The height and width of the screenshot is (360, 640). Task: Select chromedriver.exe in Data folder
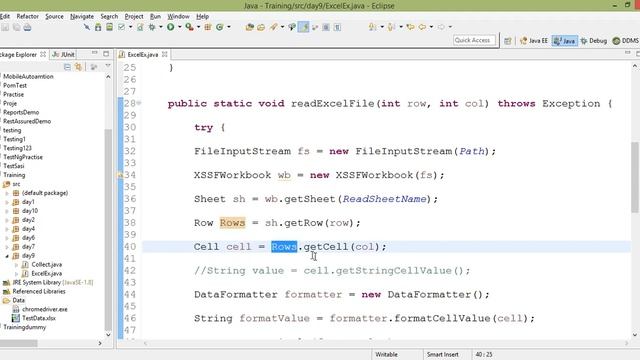[x=45, y=309]
